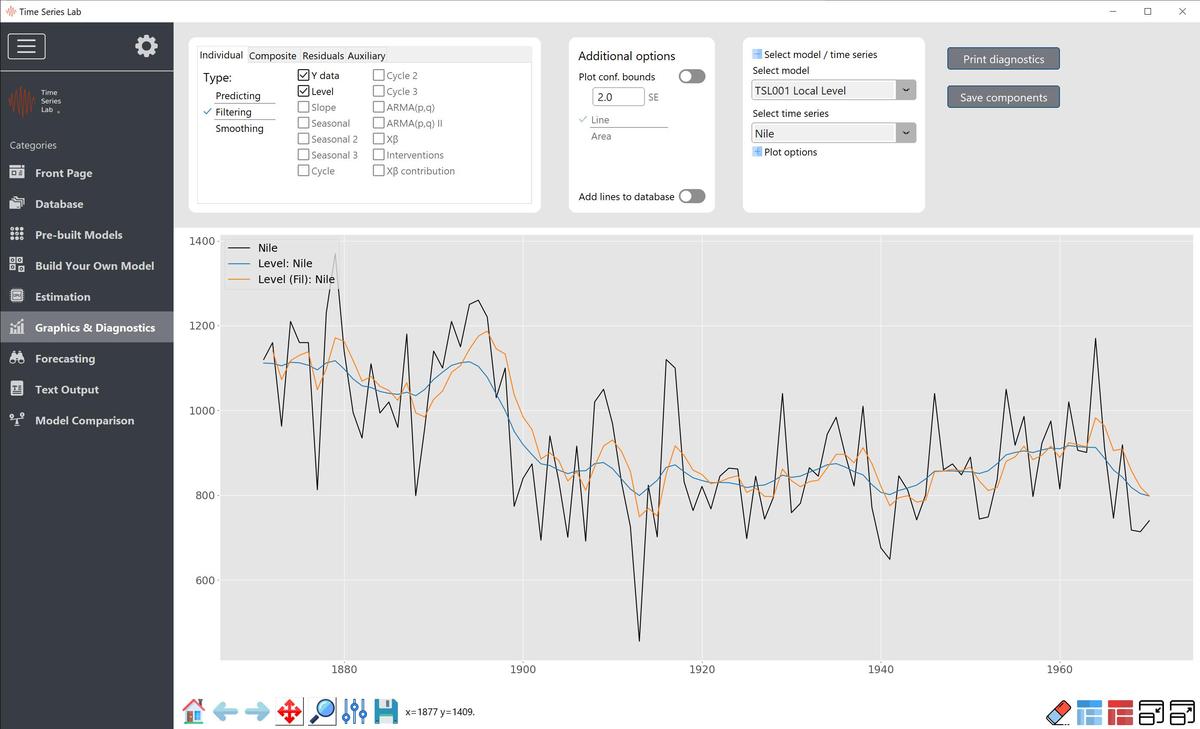Activate the pan plot tool
The image size is (1200, 729).
289,711
